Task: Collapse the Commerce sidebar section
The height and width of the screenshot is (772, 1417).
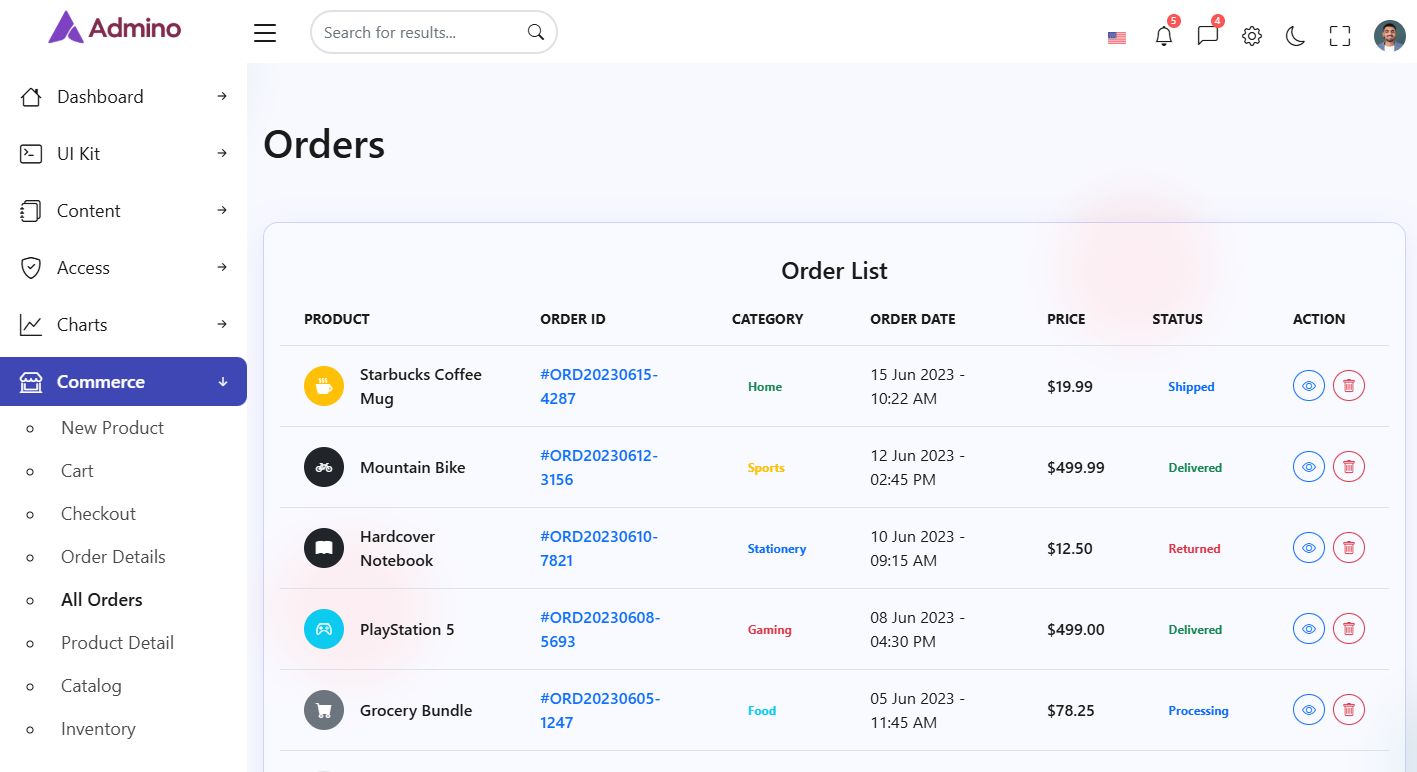Action: click(123, 382)
